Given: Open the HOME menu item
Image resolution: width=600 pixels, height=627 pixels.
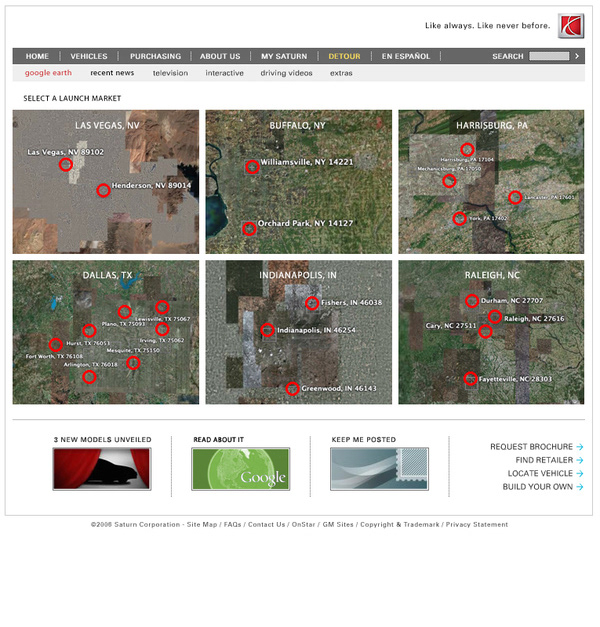Looking at the screenshot, I should (x=37, y=56).
